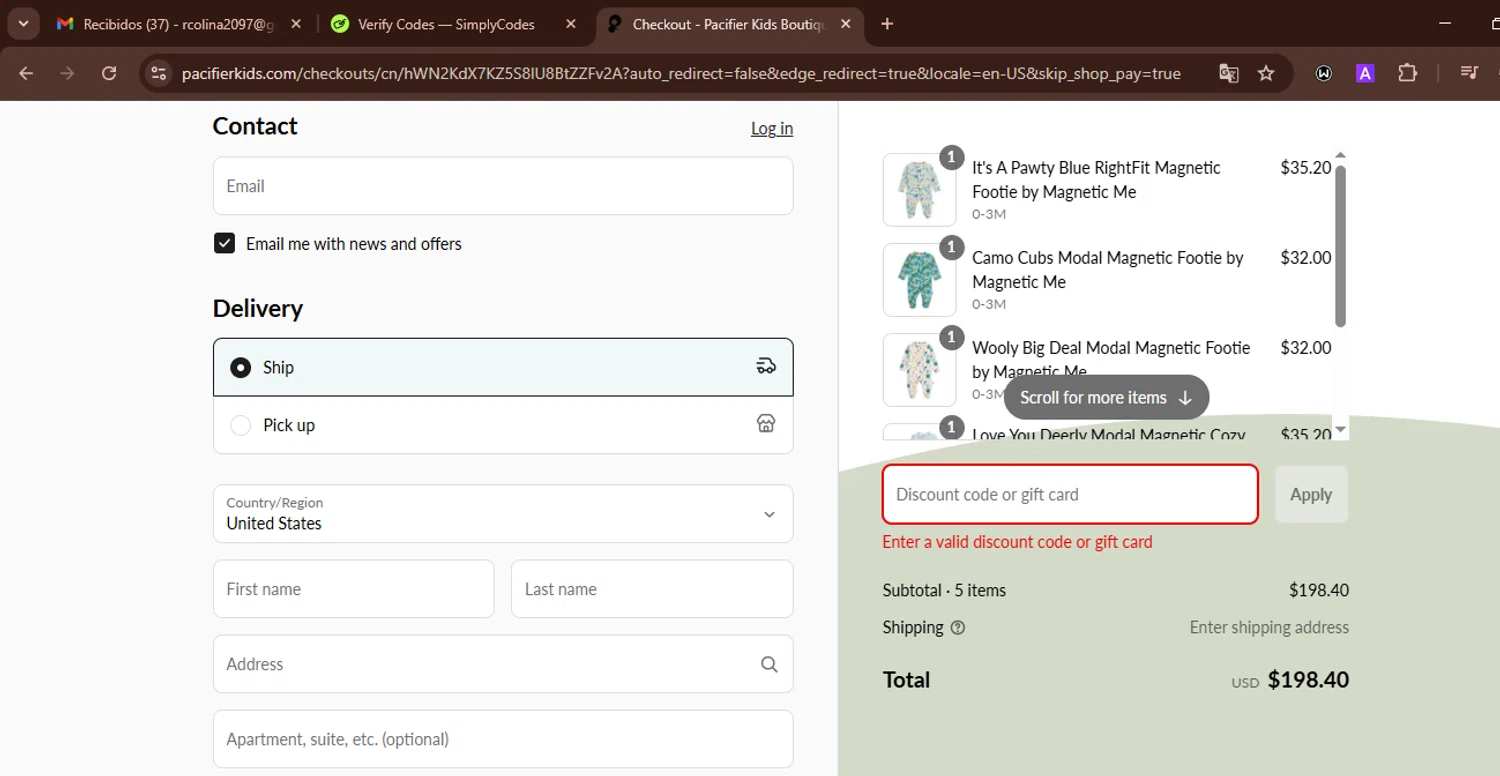The image size is (1500, 776).
Task: Focus the Last name field
Action: pyautogui.click(x=652, y=589)
